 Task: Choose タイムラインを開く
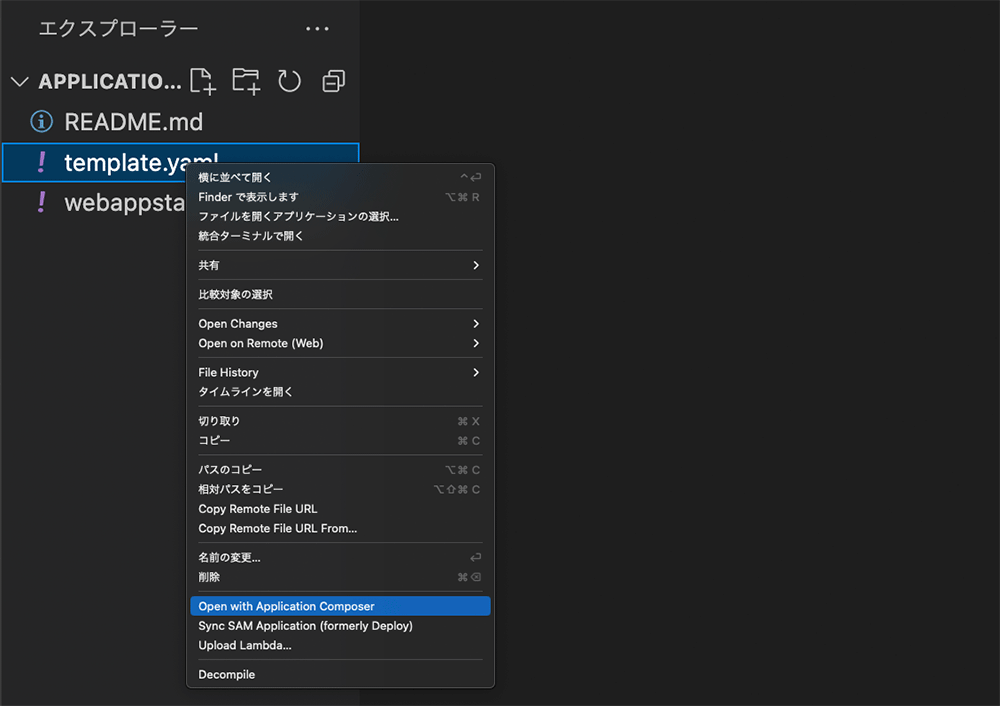[x=340, y=392]
